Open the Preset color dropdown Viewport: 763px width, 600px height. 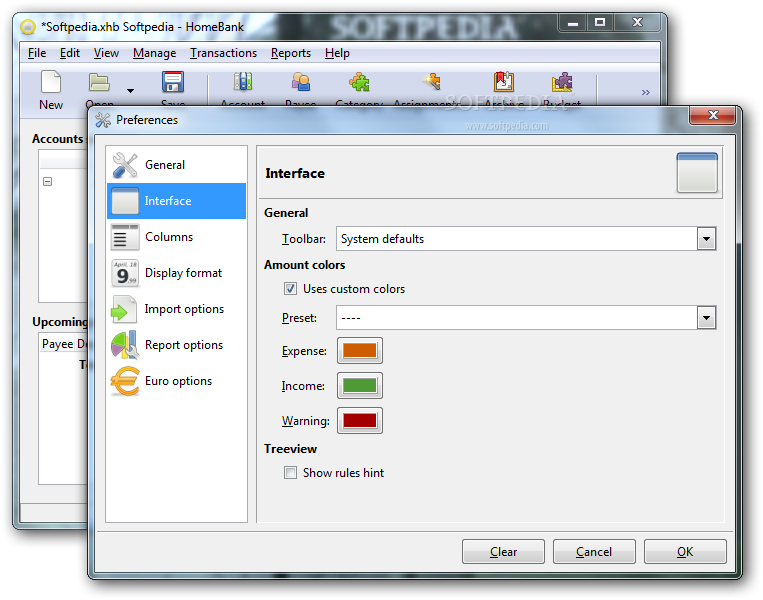click(526, 318)
